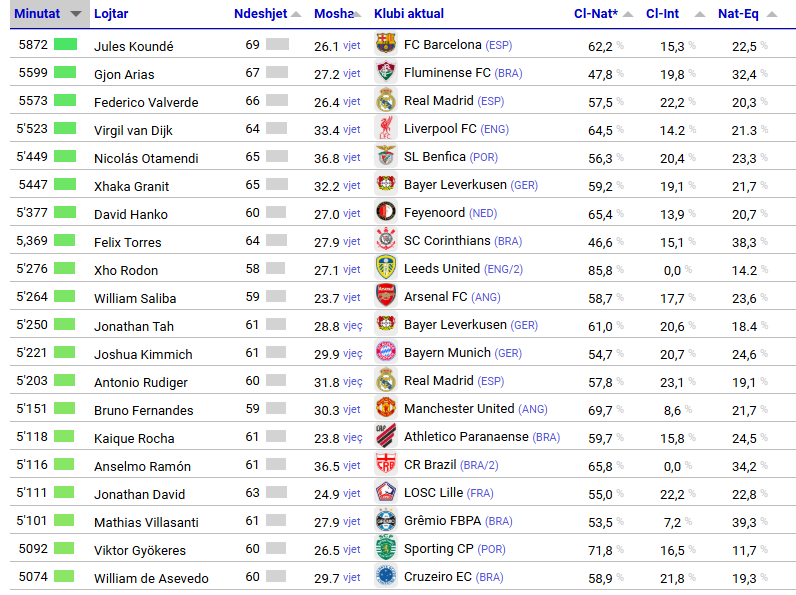Sort by Ndeshjet column using its arrow
The height and width of the screenshot is (595, 796).
(x=297, y=14)
